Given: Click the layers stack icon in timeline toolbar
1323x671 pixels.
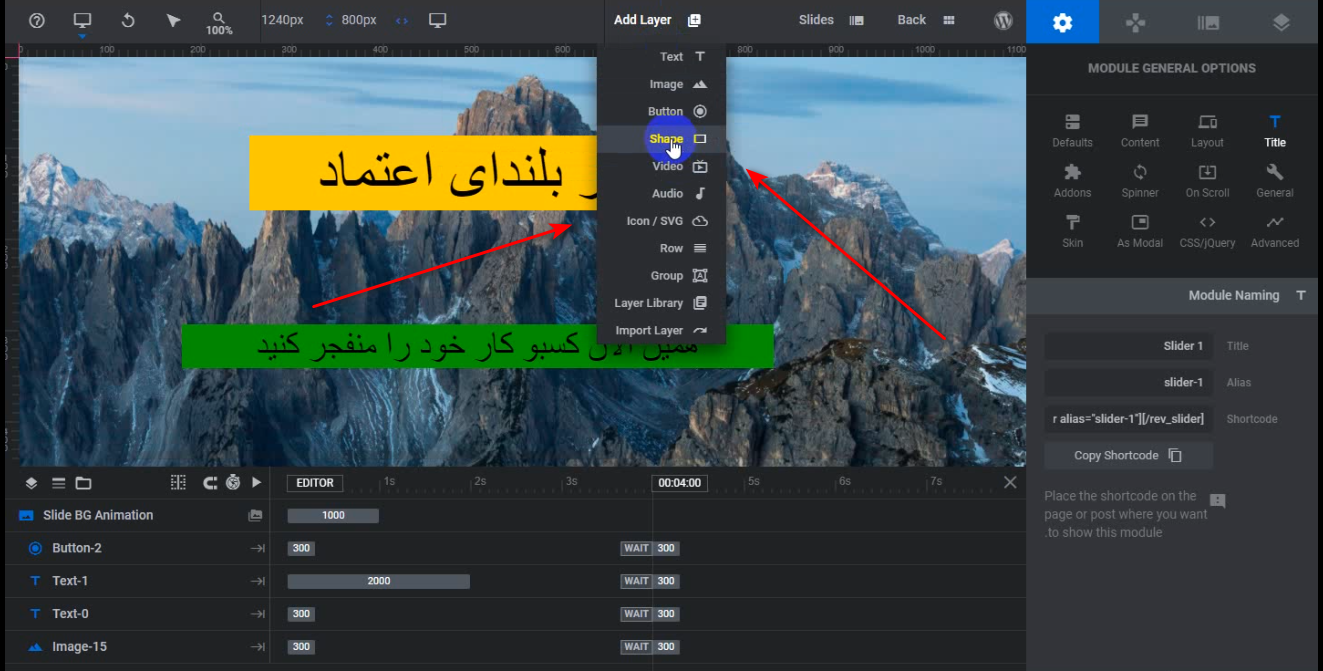Looking at the screenshot, I should [x=32, y=483].
